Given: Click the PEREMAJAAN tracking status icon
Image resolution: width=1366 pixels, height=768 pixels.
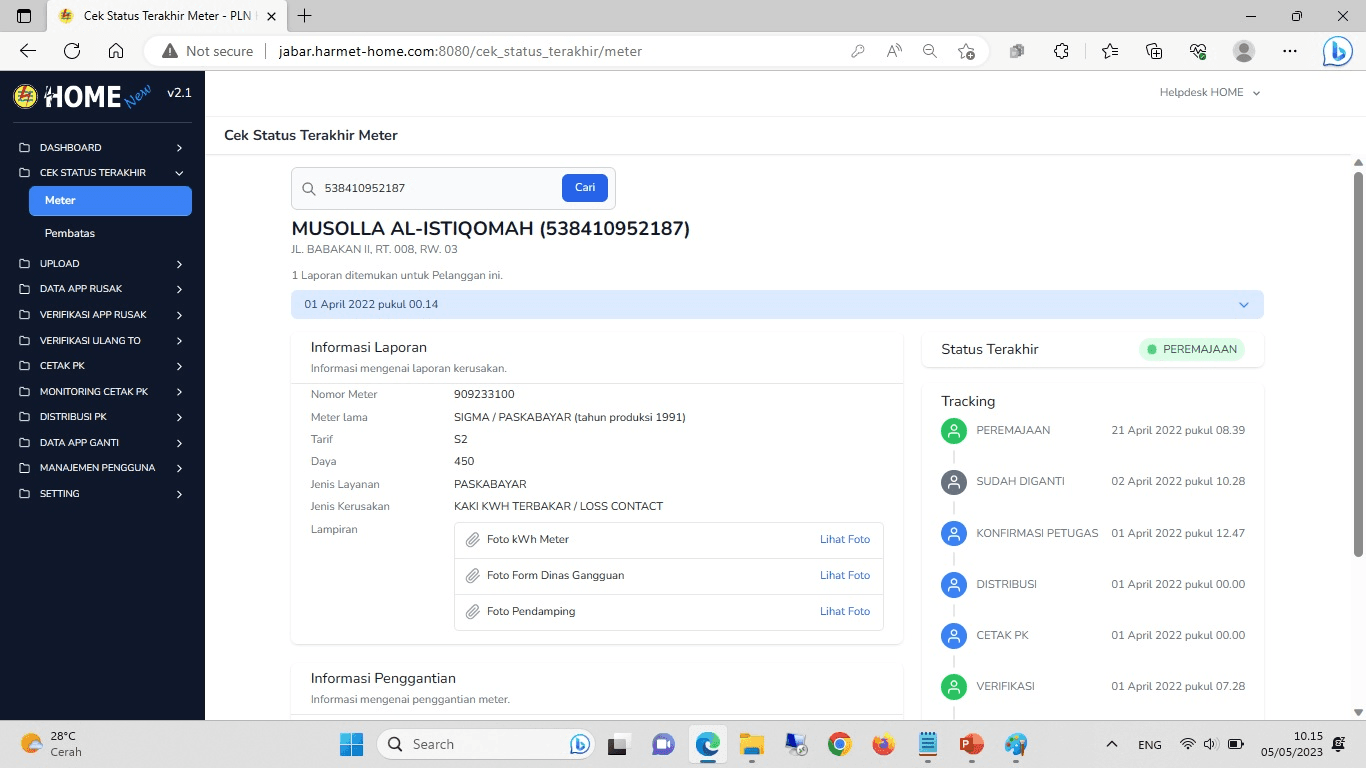Looking at the screenshot, I should click(x=954, y=431).
